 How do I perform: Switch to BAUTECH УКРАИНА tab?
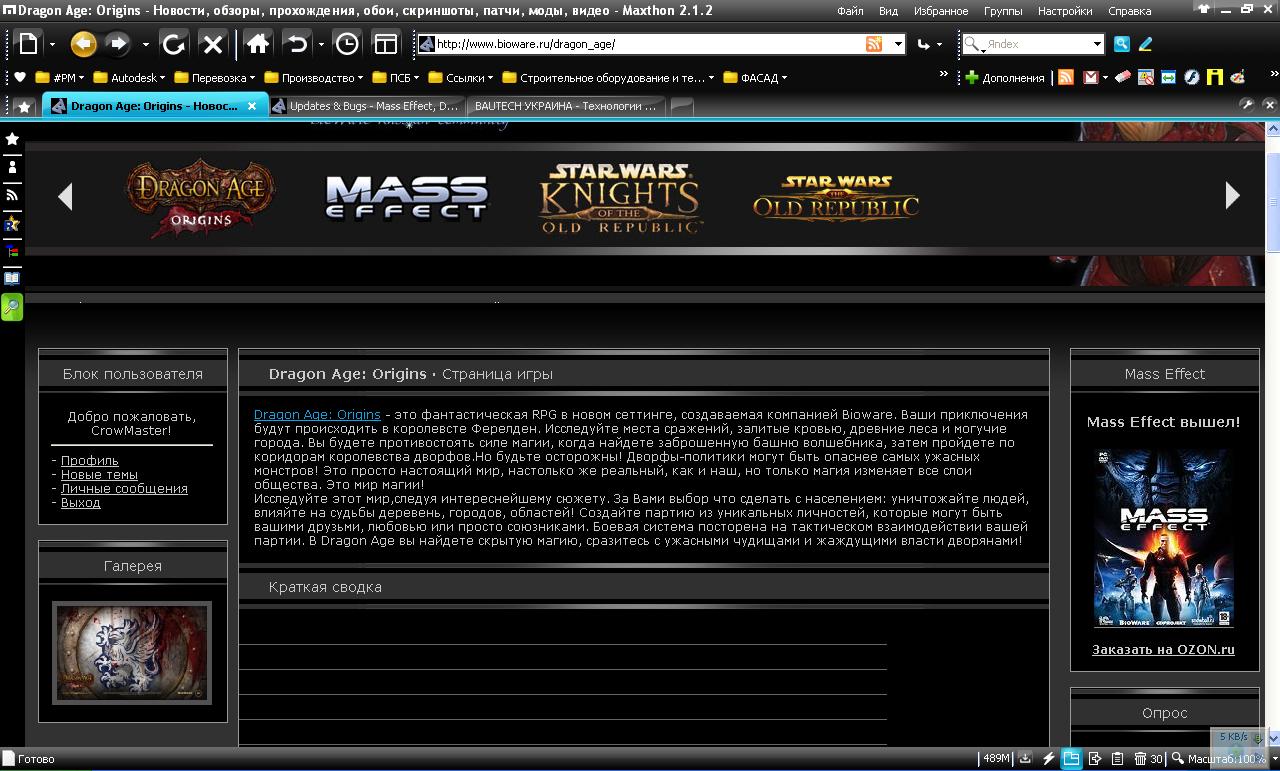pyautogui.click(x=565, y=105)
